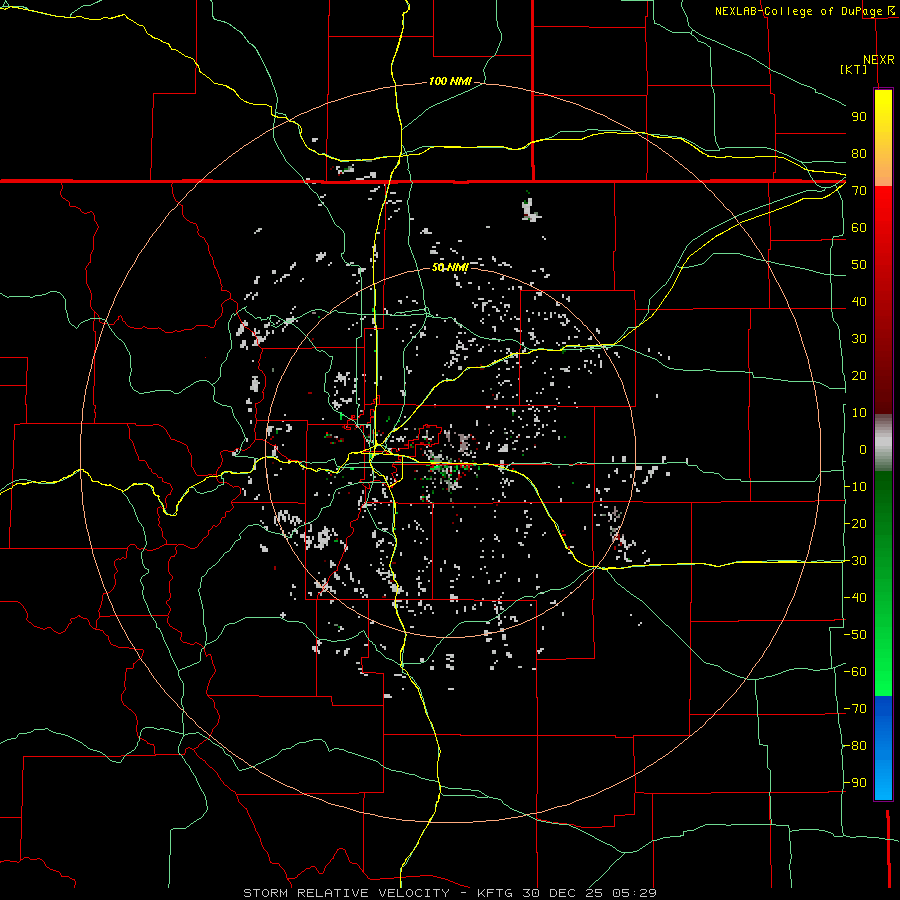Click the 50 NMI range ring label

coord(450,267)
